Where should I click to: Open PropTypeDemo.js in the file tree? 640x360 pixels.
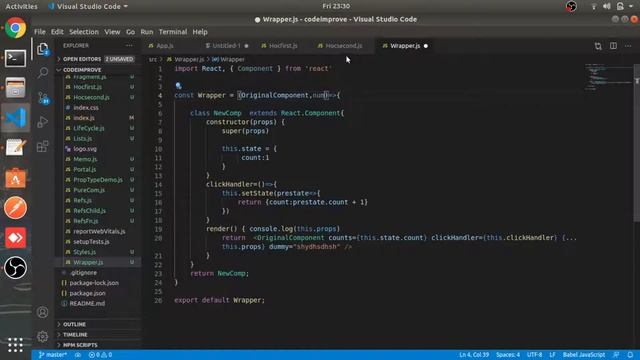(x=98, y=180)
